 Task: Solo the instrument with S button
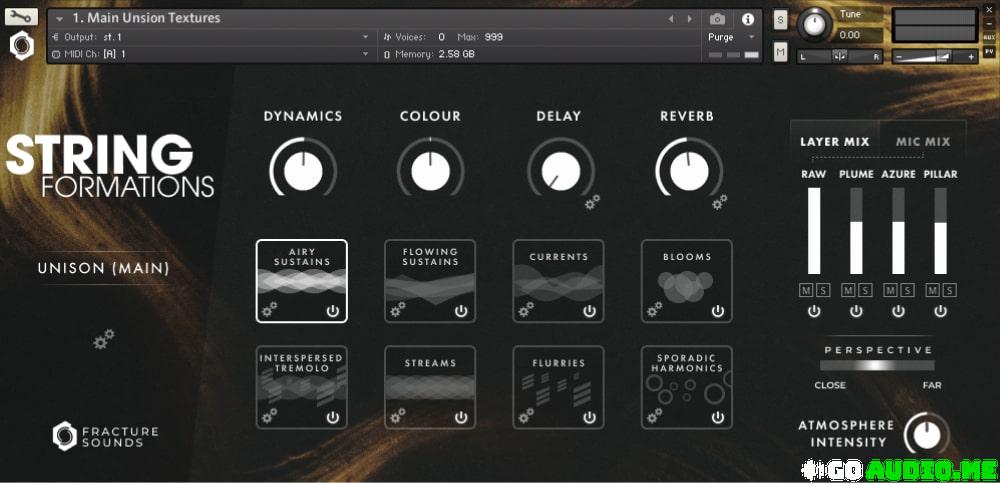pos(781,20)
